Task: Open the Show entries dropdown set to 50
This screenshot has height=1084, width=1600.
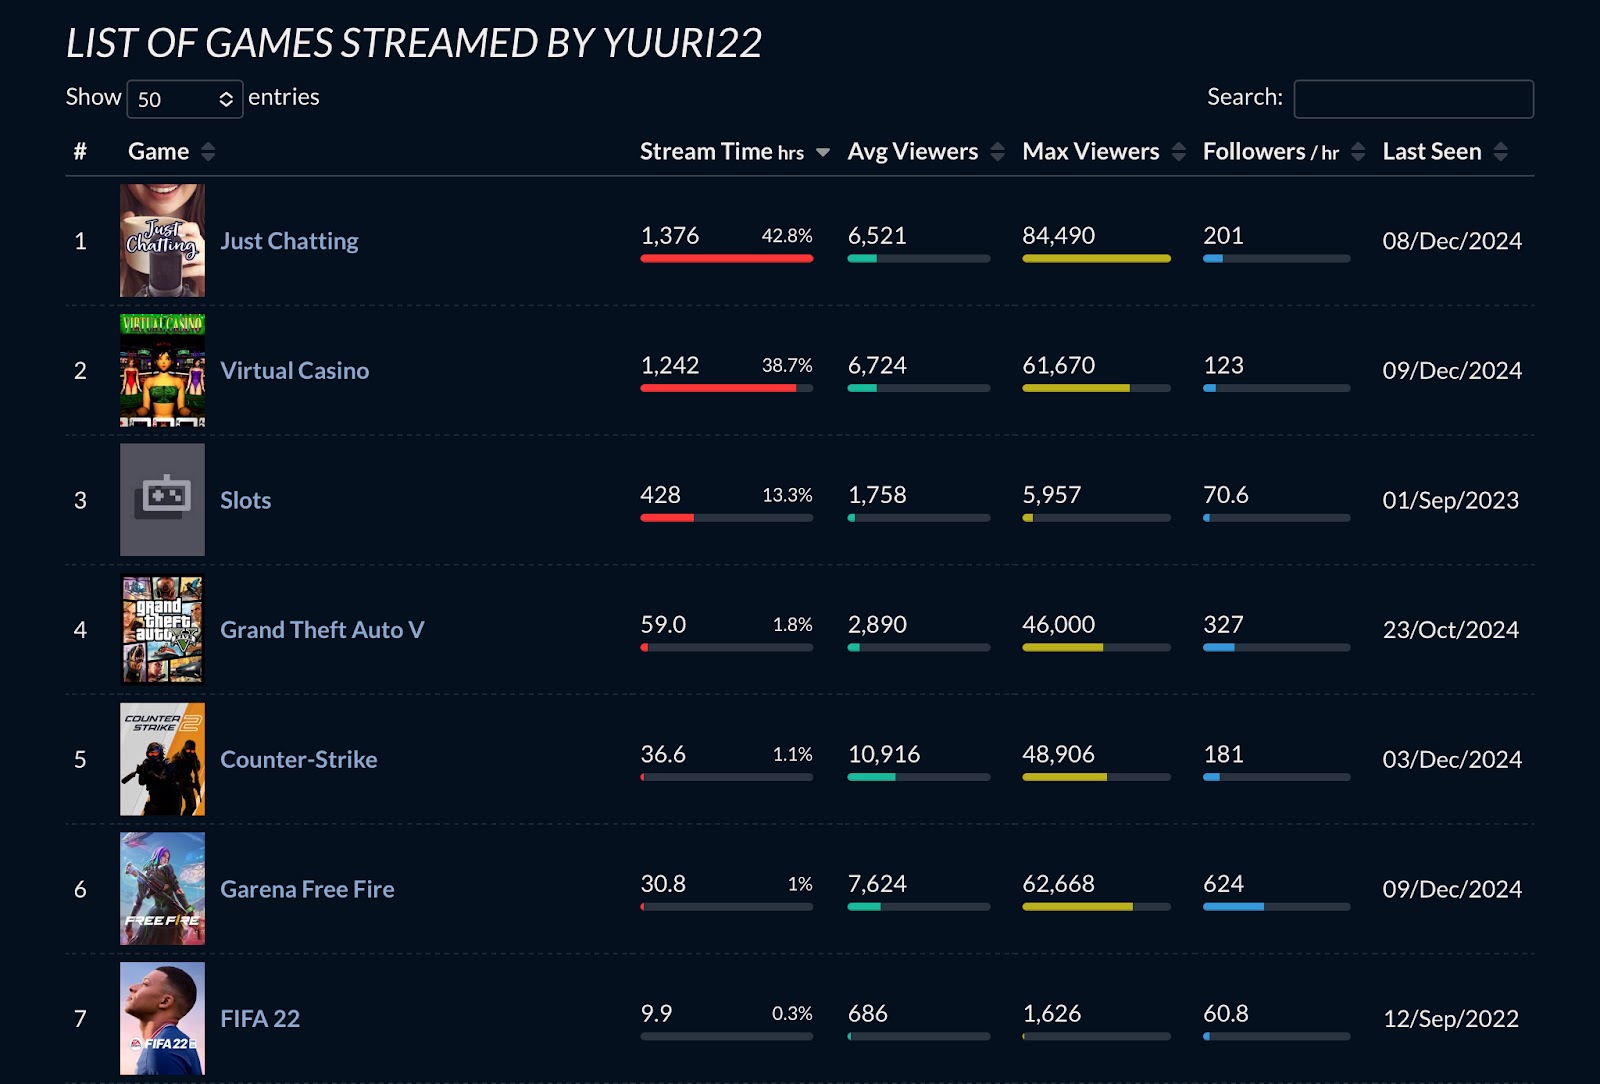Action: (185, 99)
